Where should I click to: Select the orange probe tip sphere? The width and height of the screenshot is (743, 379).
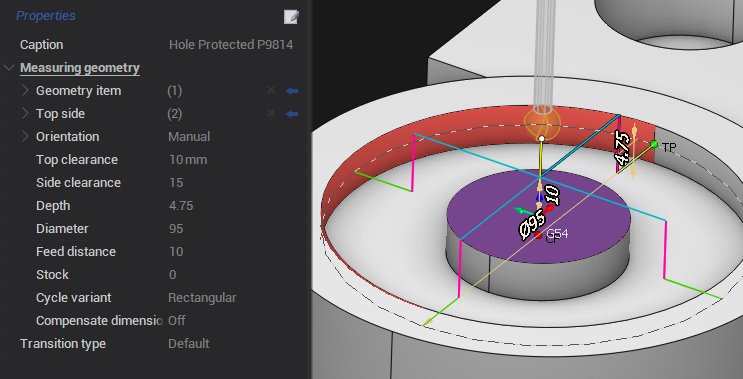[542, 123]
